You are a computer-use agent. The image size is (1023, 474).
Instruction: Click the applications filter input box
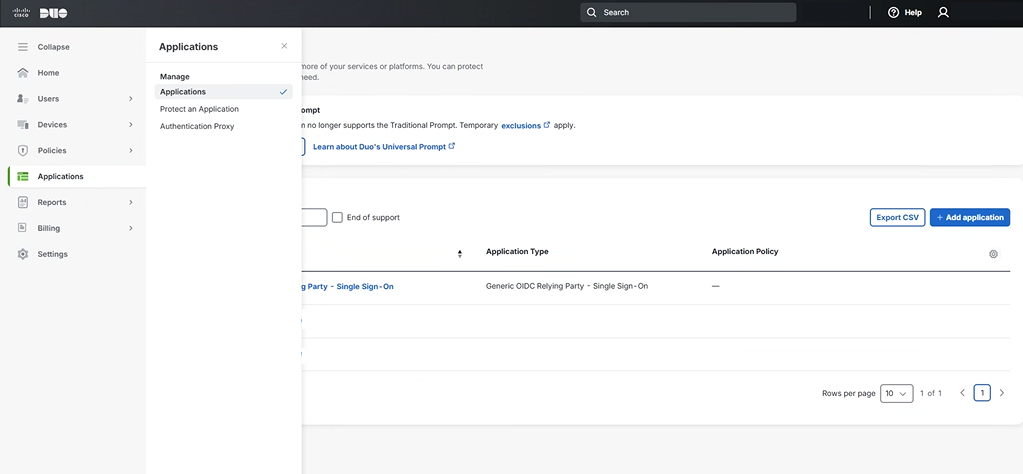(x=314, y=218)
